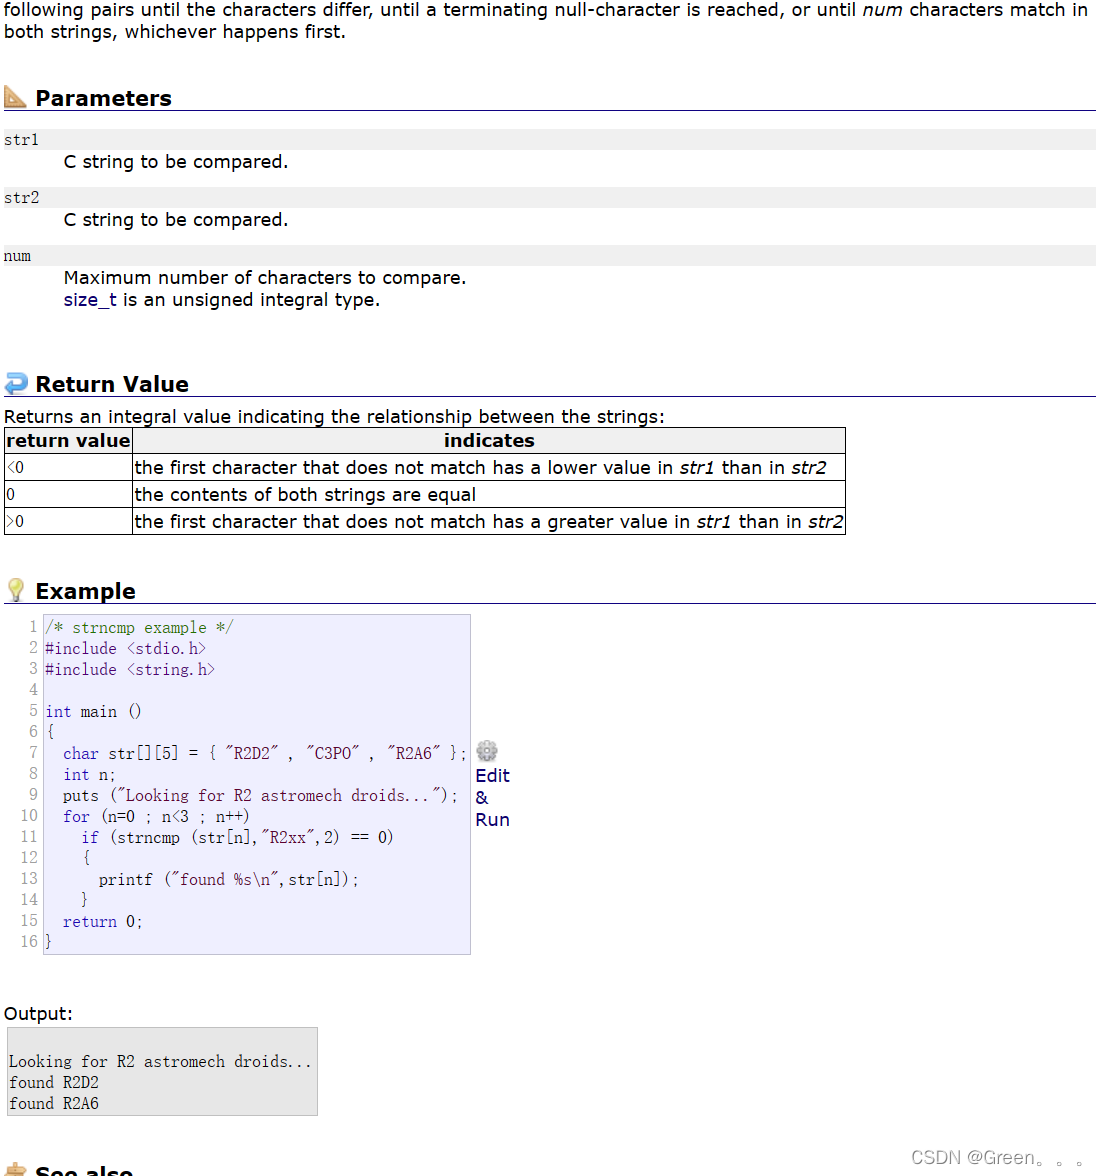
Task: Click the '0' return value cell
Action: [68, 495]
